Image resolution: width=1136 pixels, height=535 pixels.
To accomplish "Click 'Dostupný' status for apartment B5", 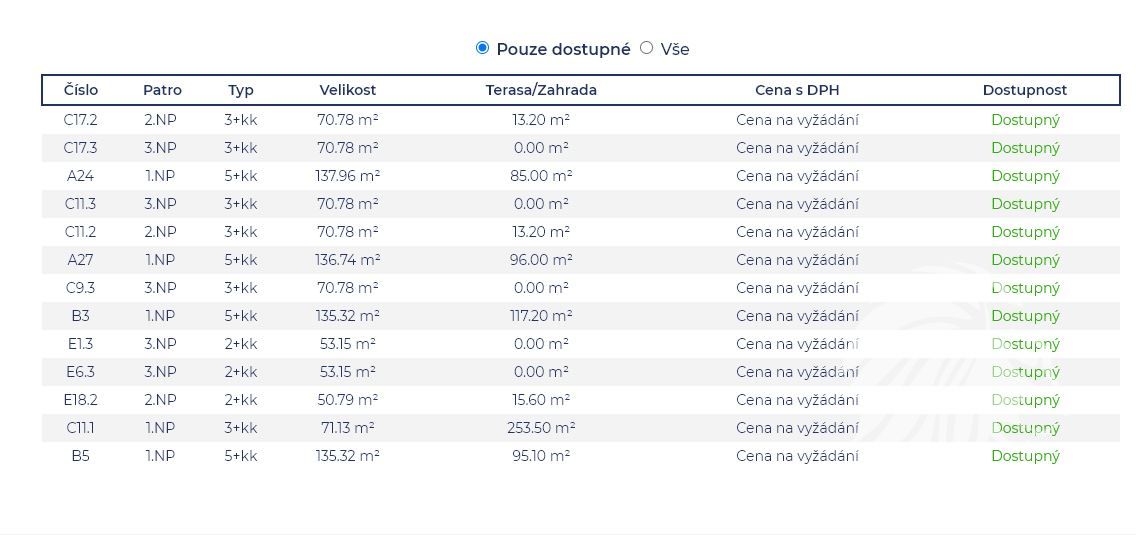I will tap(1025, 456).
